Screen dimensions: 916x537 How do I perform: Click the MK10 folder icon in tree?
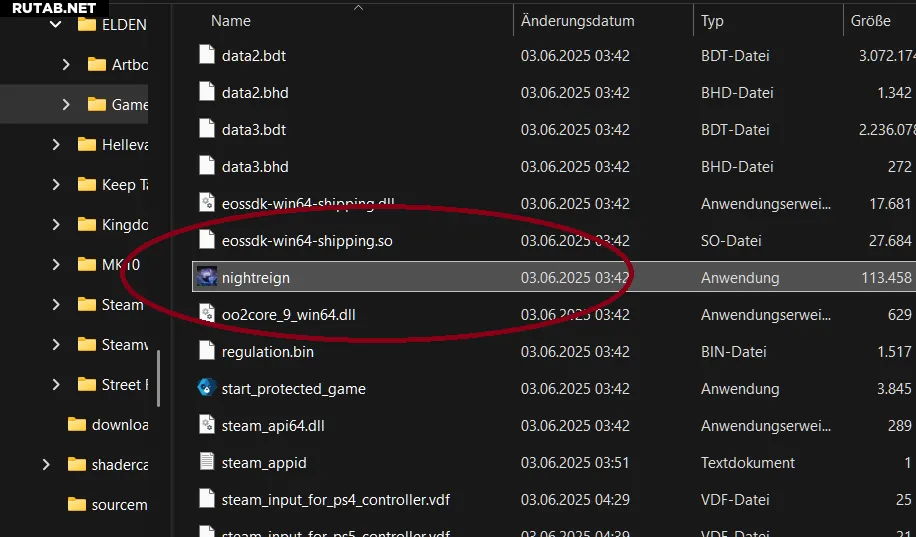point(87,265)
